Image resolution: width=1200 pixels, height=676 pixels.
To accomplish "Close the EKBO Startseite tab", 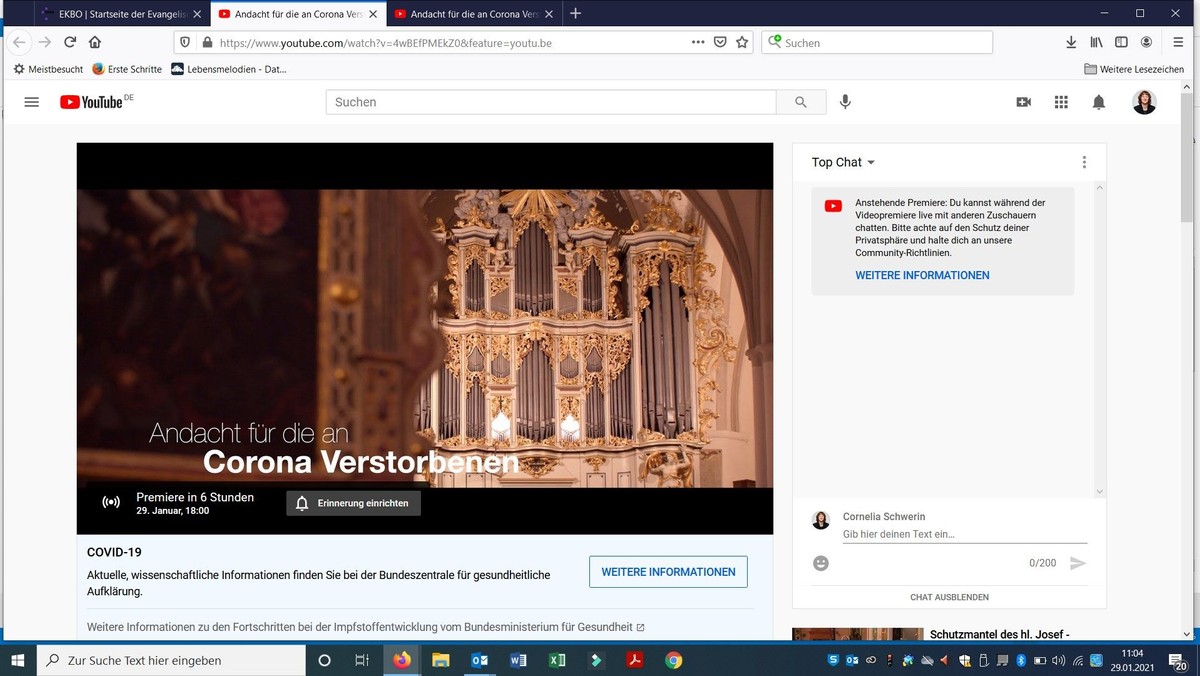I will point(198,14).
